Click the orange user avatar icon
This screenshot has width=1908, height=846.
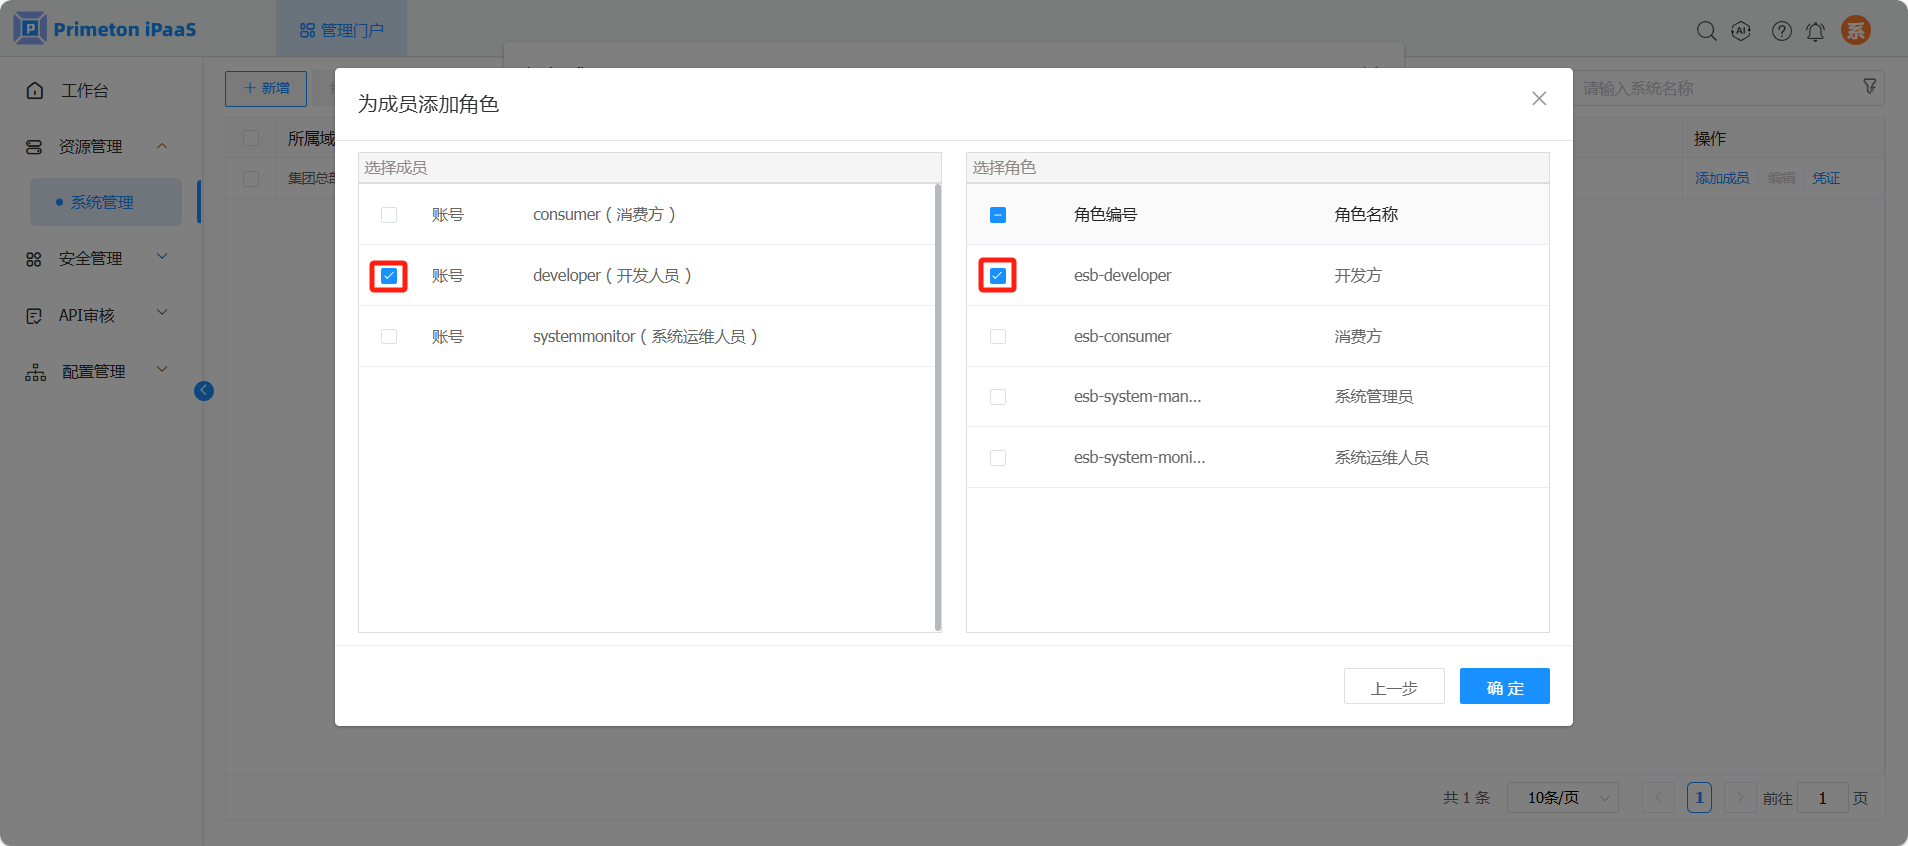tap(1855, 30)
